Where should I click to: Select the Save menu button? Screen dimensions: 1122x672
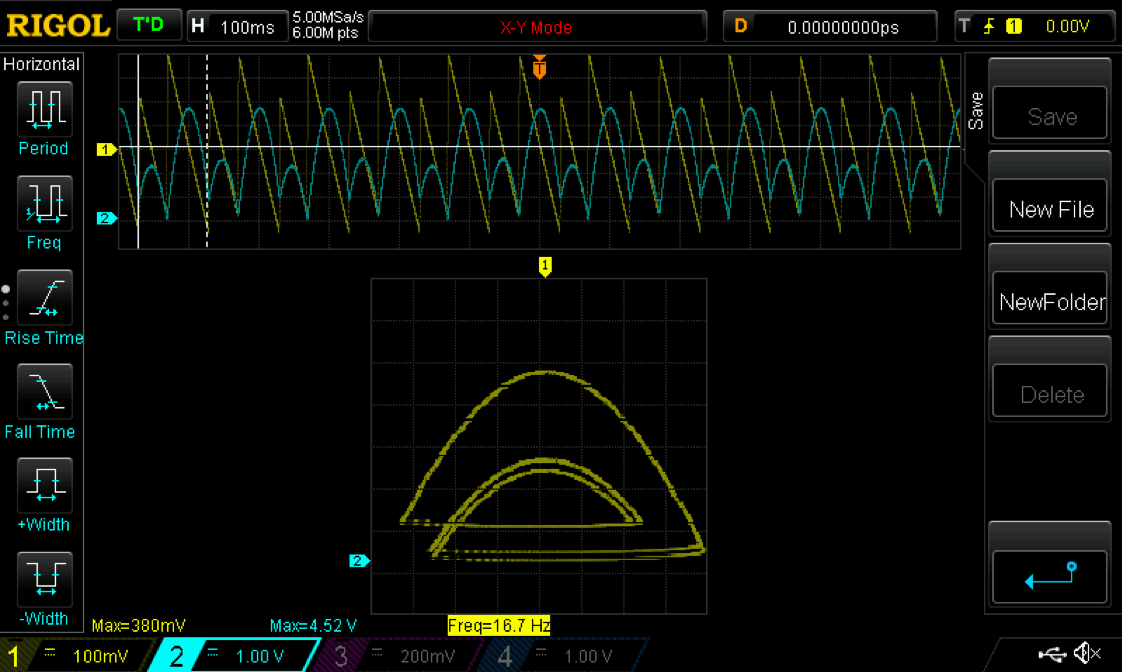(x=1050, y=113)
